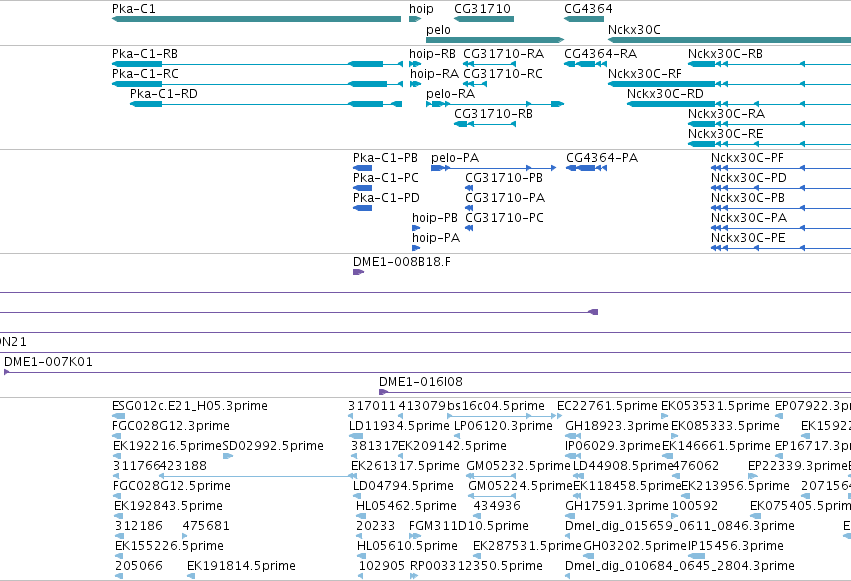Click hoip-PA protein label

(x=436, y=238)
